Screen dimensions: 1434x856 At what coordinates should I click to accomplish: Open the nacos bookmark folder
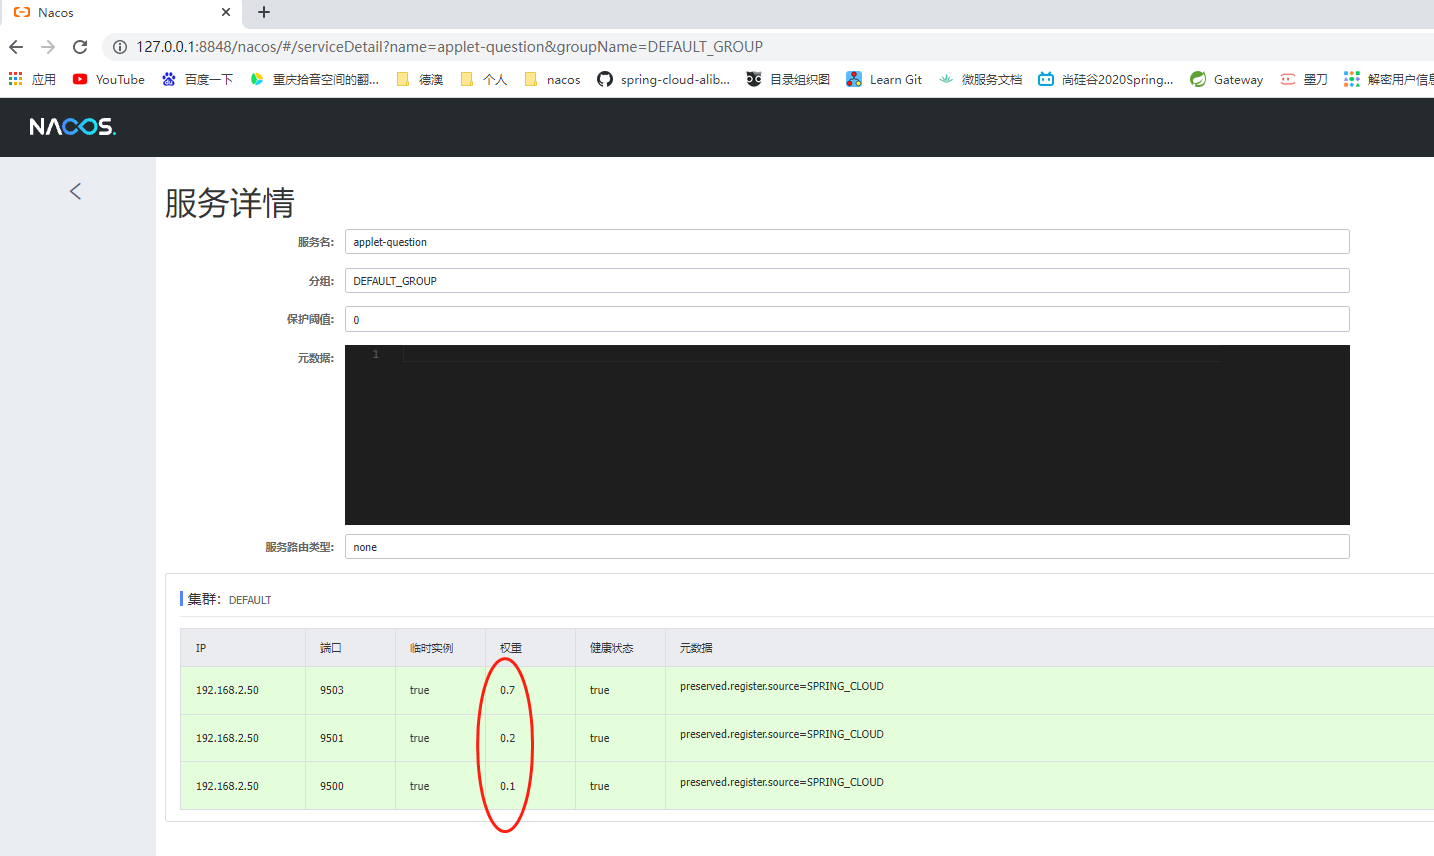pyautogui.click(x=552, y=79)
